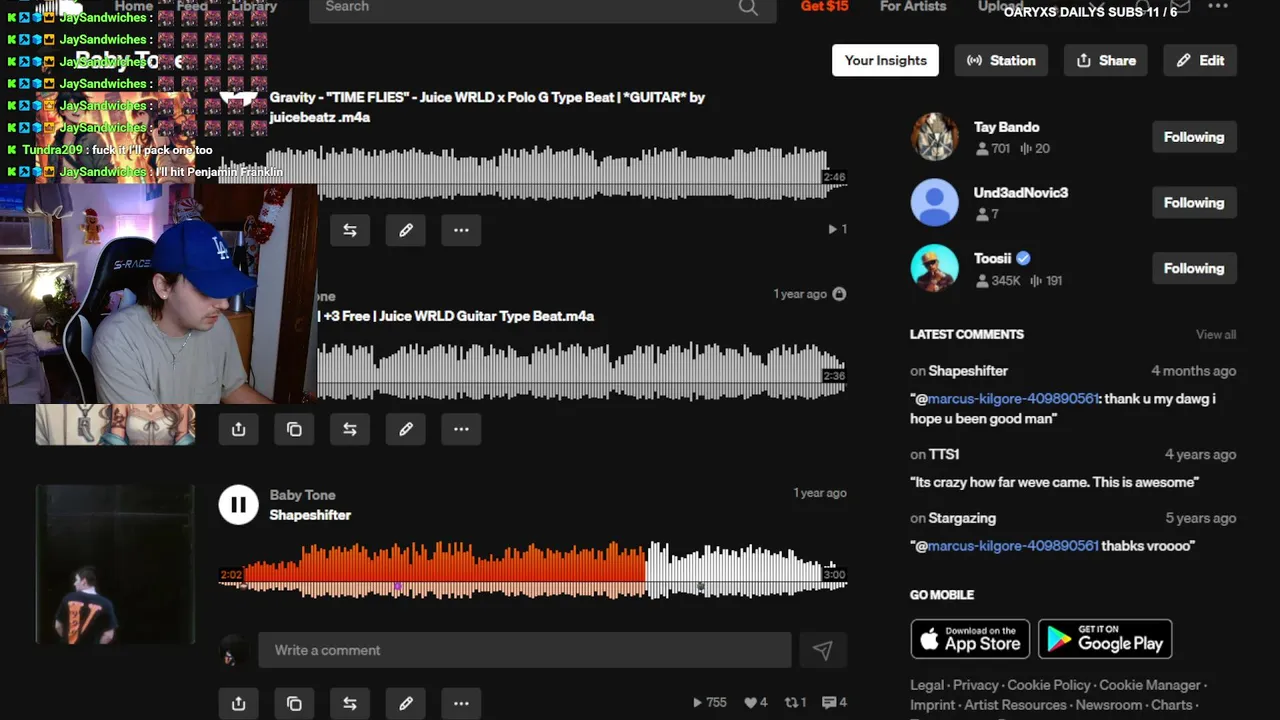Seek within the Guitar Type Beat waveform
This screenshot has width=1280, height=720.
582,371
